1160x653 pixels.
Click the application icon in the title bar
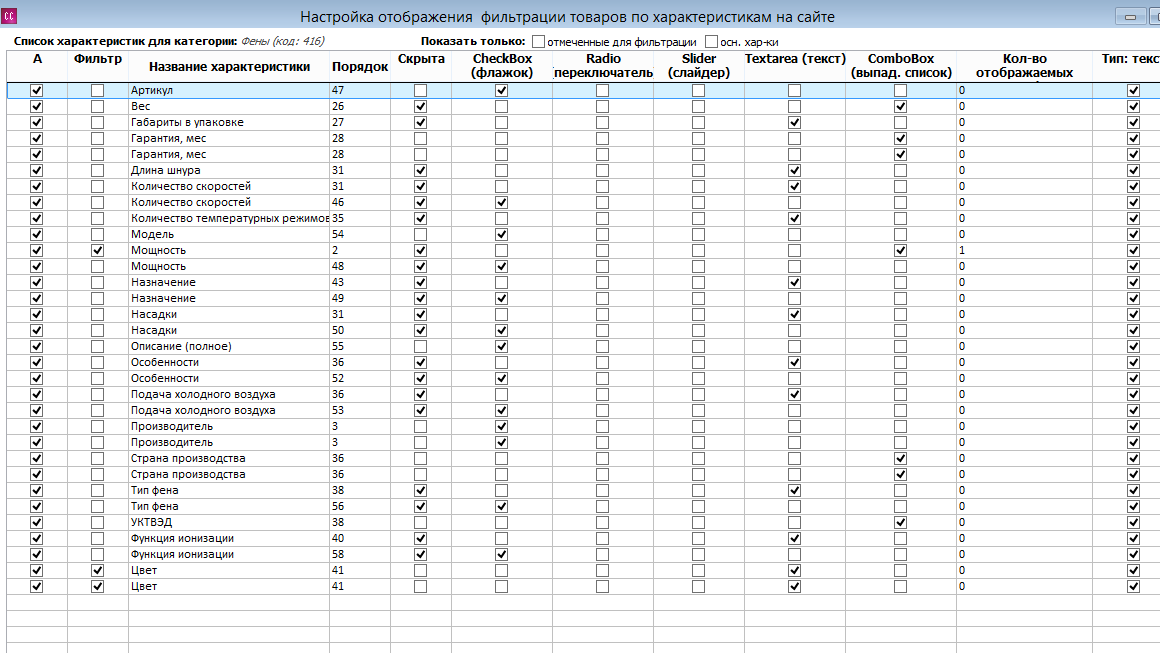(x=9, y=16)
